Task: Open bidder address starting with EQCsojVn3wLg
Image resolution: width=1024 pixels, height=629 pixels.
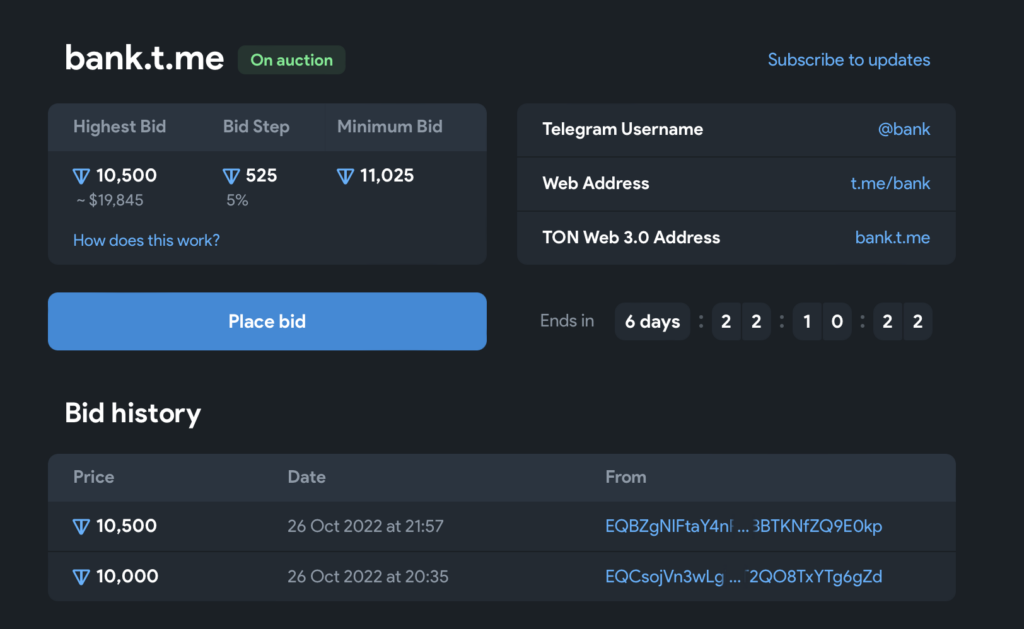Action: coord(743,577)
